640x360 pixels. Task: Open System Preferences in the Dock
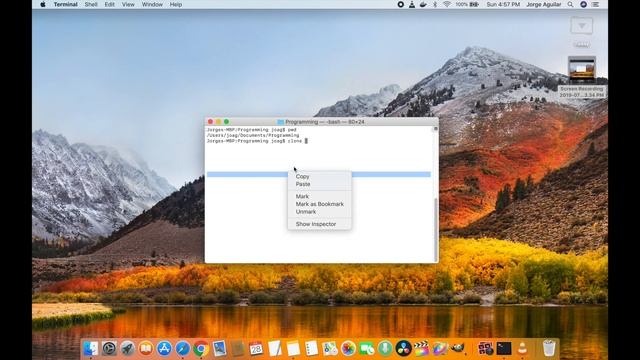point(109,348)
